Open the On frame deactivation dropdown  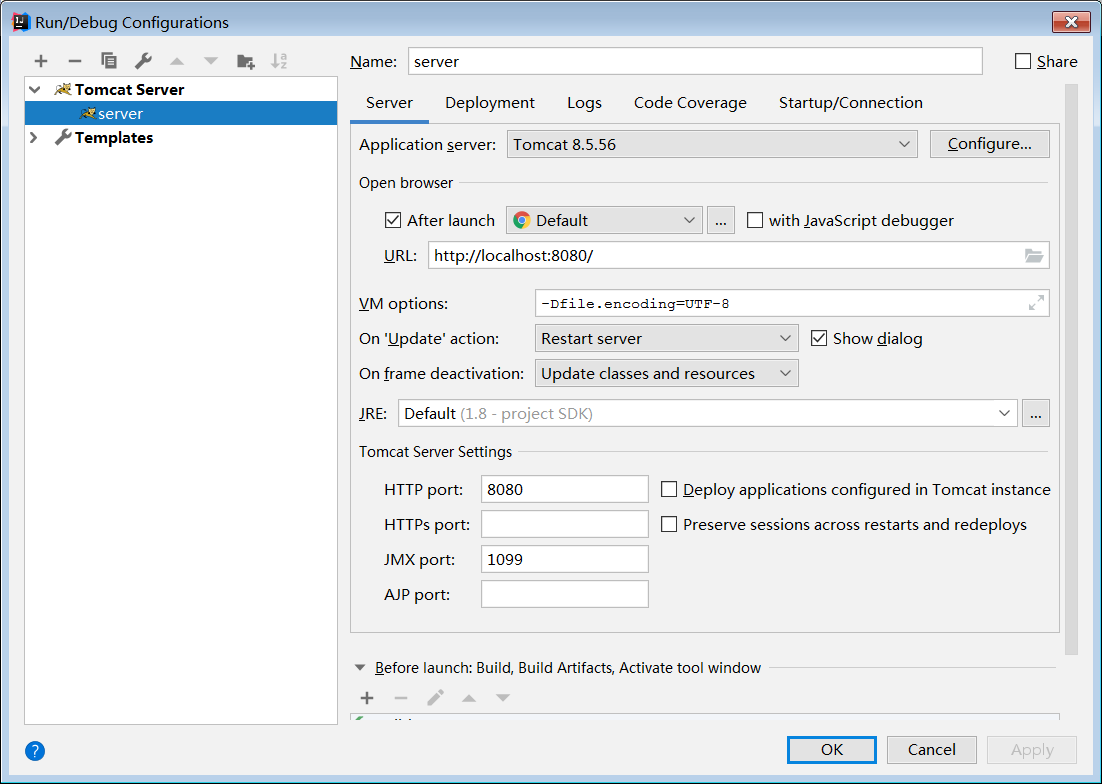[x=666, y=373]
